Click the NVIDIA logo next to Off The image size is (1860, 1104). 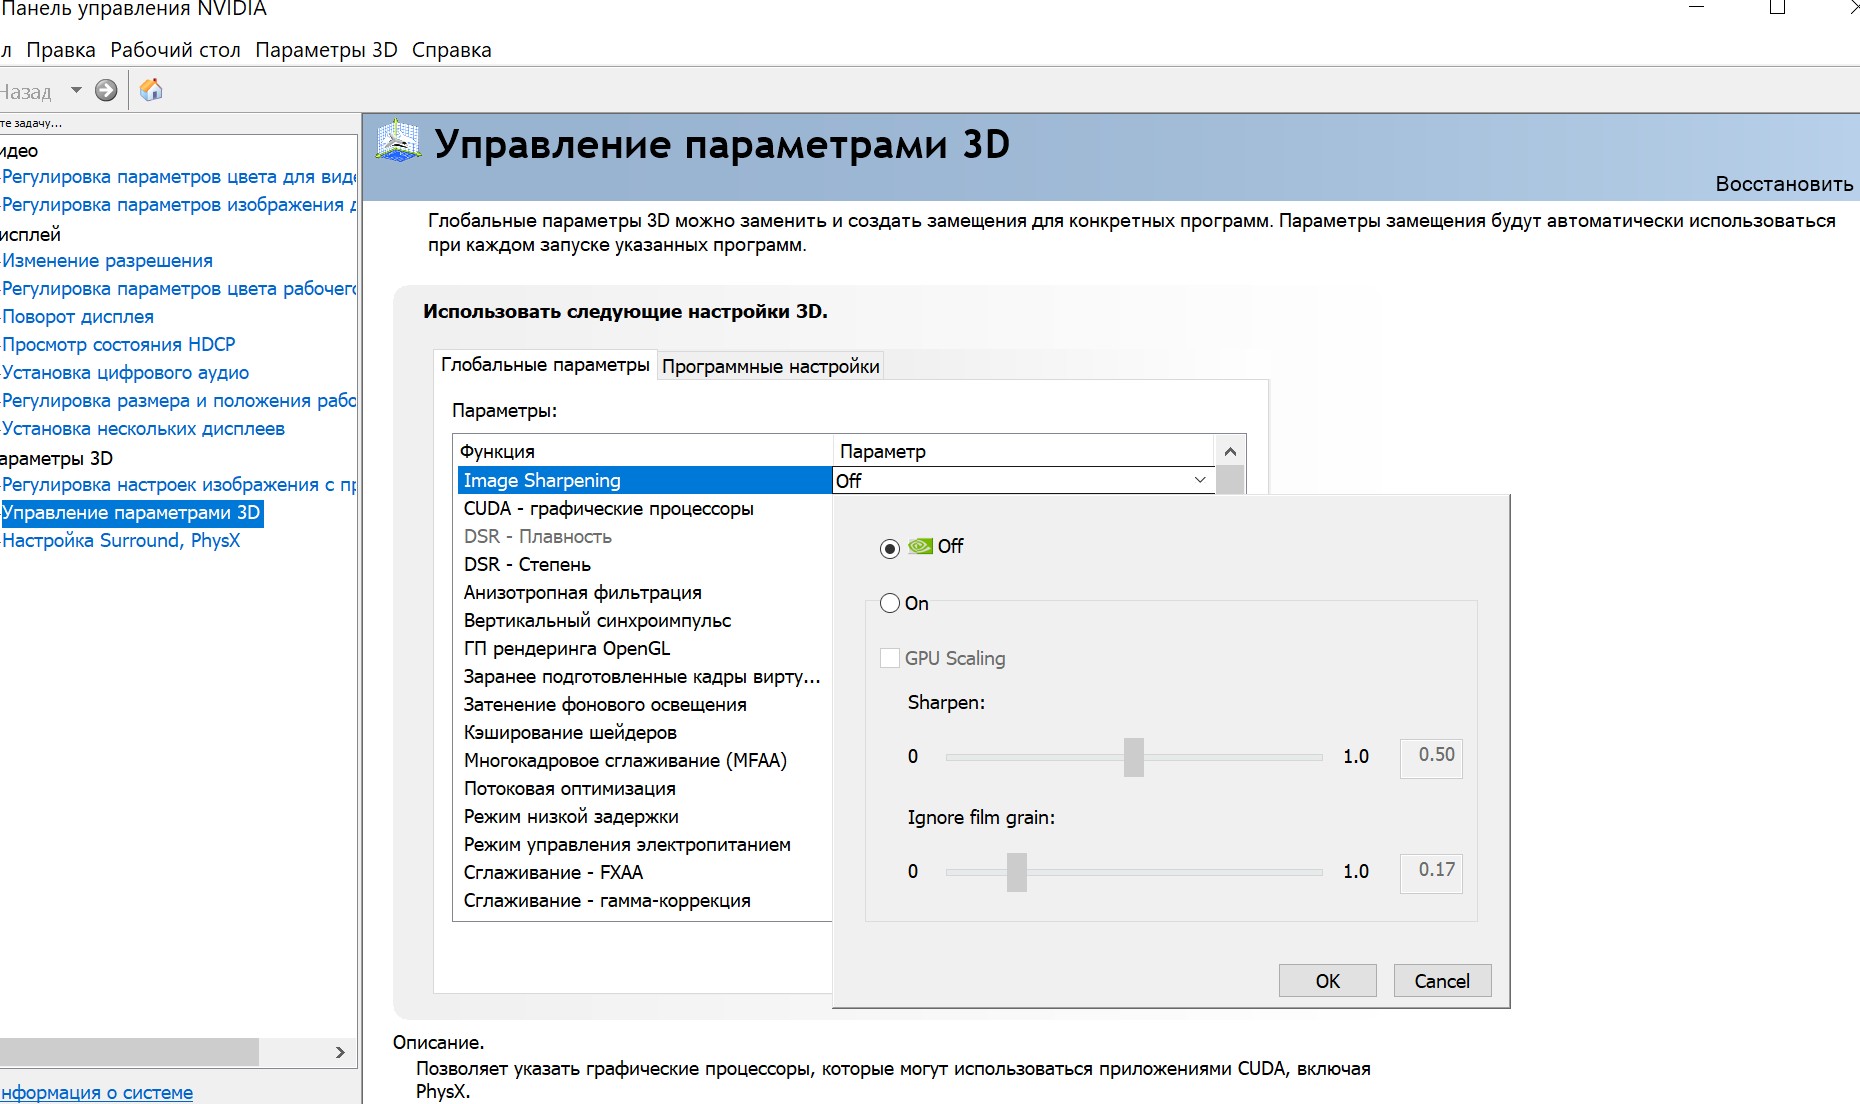[920, 546]
